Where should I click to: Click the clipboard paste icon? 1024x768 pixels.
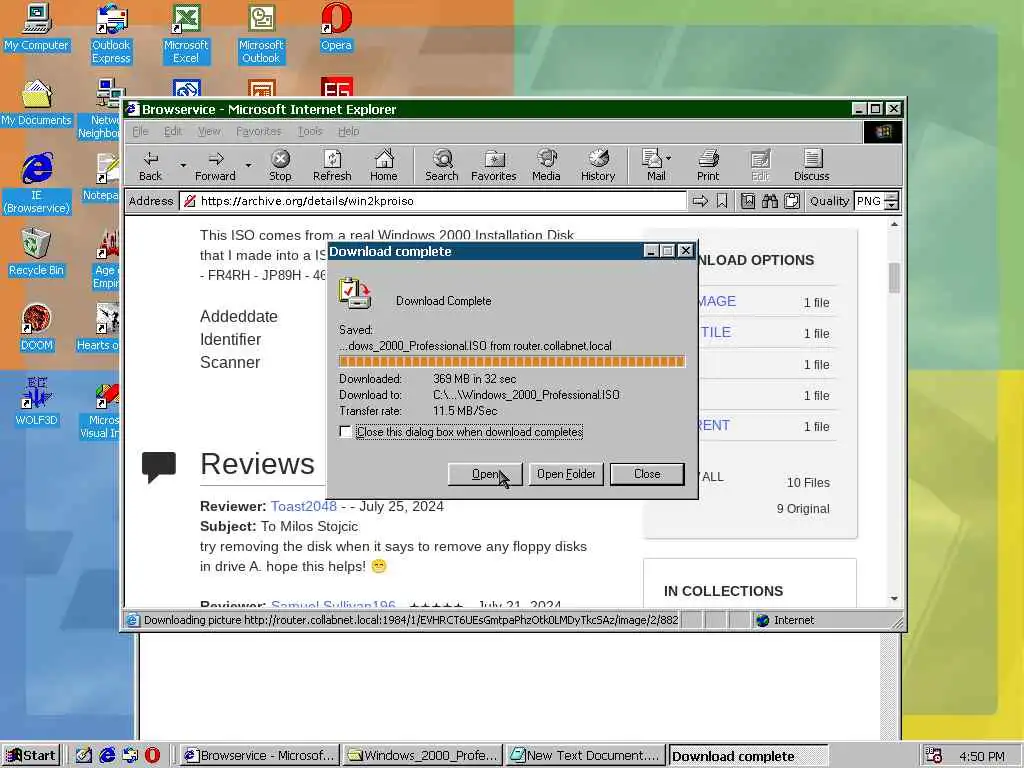pyautogui.click(x=792, y=201)
